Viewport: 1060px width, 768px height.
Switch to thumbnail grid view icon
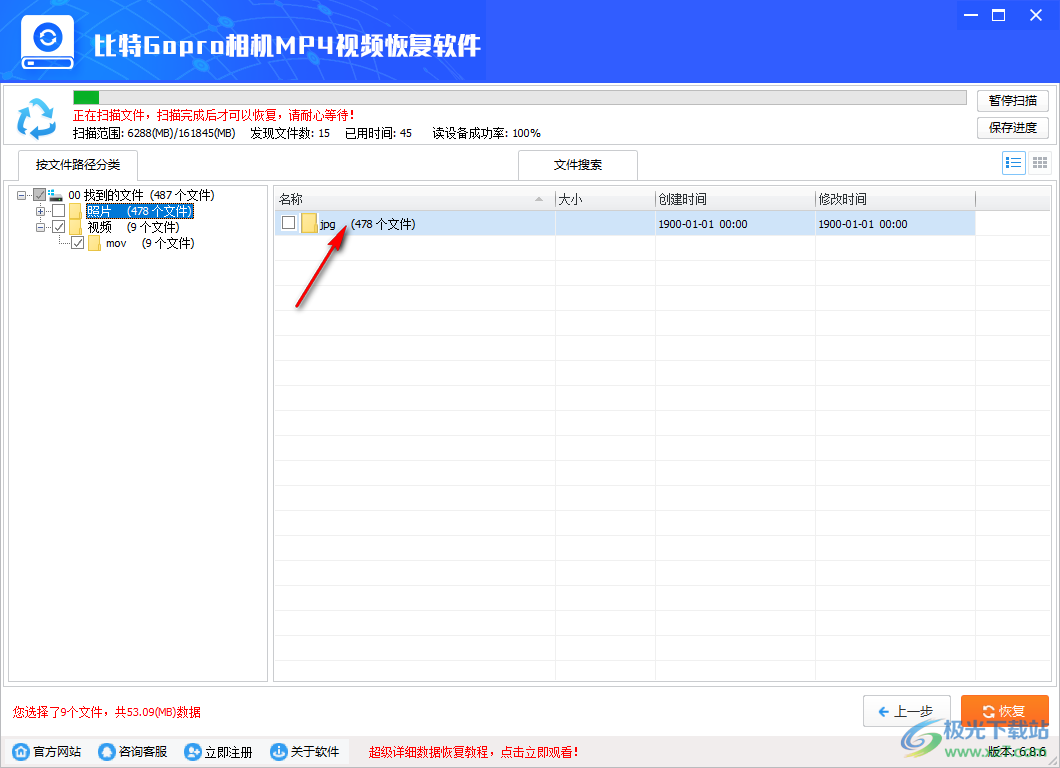(x=1040, y=163)
